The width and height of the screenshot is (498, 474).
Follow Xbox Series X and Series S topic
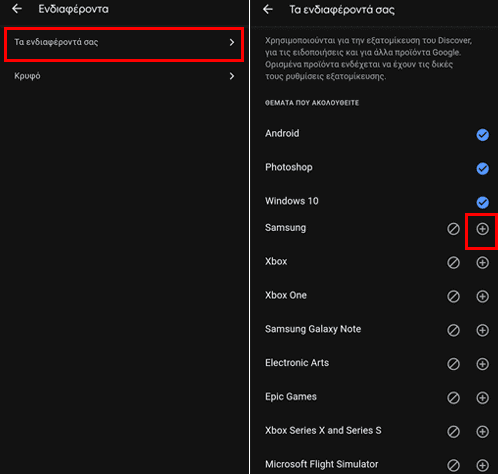click(482, 432)
